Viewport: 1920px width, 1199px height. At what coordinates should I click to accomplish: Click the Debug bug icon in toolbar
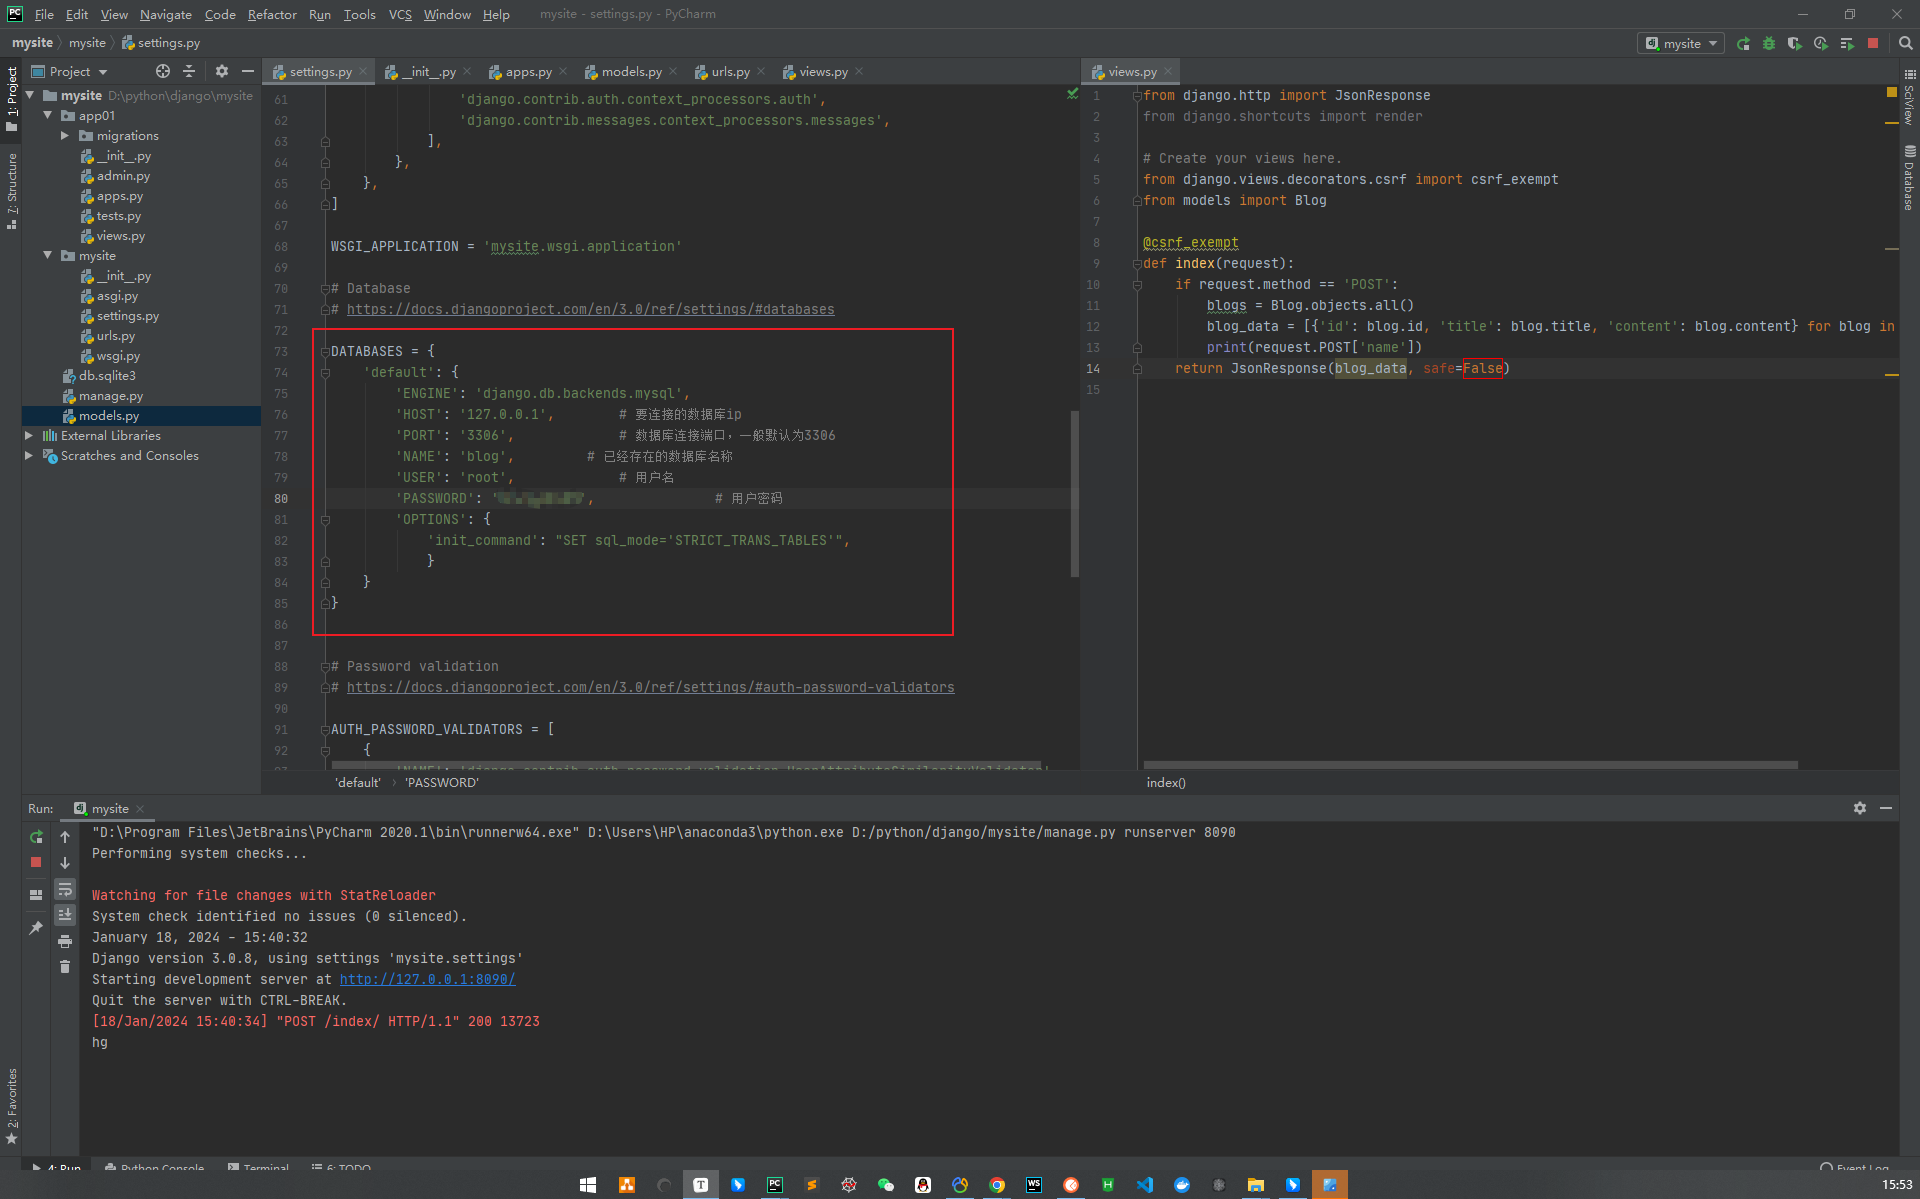[x=1769, y=44]
